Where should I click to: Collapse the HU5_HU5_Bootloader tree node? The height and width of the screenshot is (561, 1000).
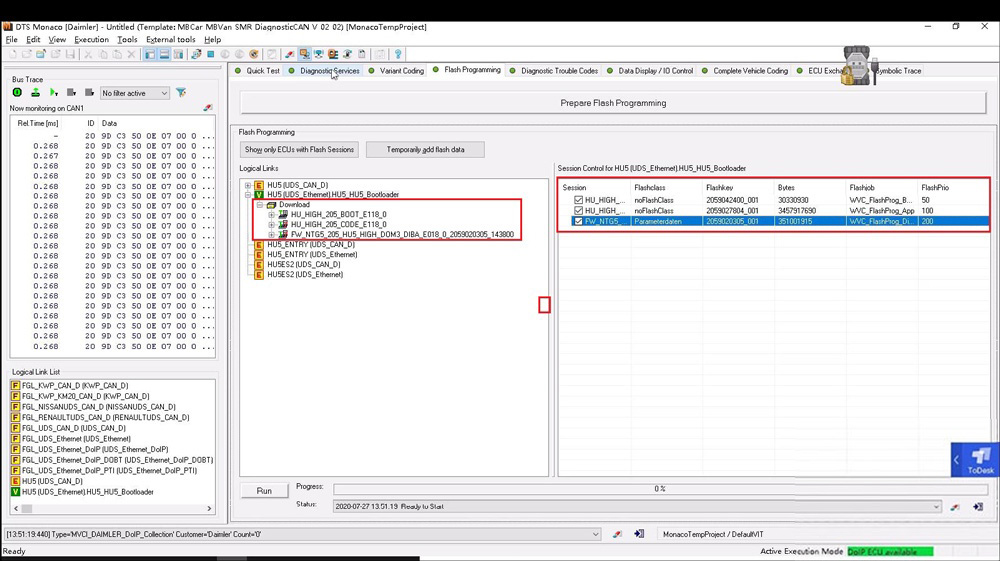(x=248, y=195)
